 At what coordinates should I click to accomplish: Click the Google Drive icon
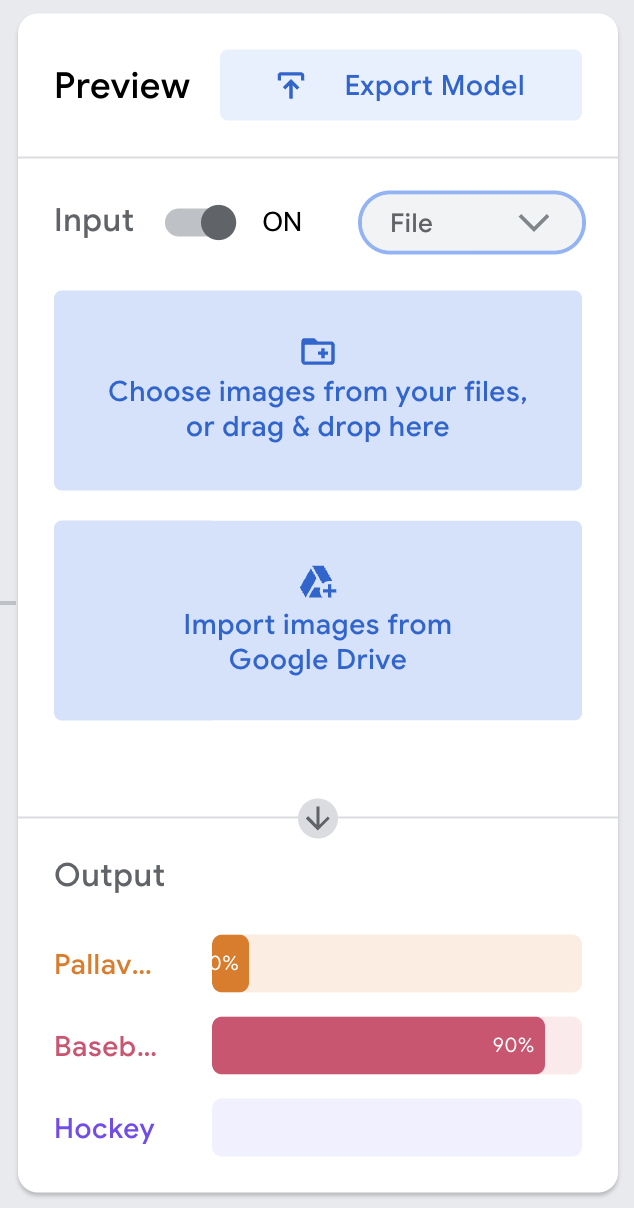[x=318, y=582]
